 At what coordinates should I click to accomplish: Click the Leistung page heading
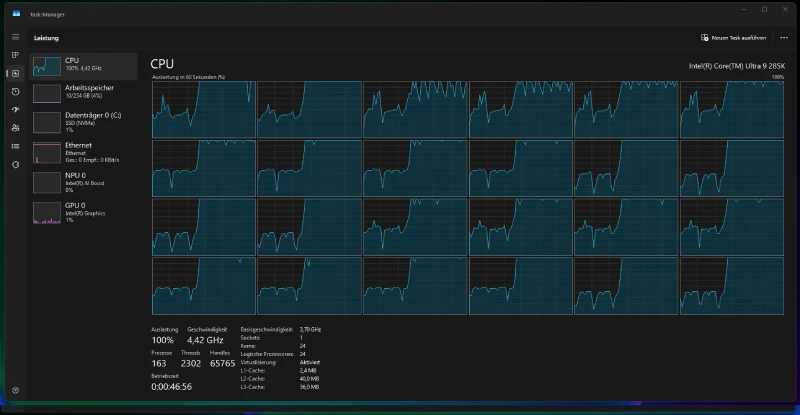[x=46, y=38]
